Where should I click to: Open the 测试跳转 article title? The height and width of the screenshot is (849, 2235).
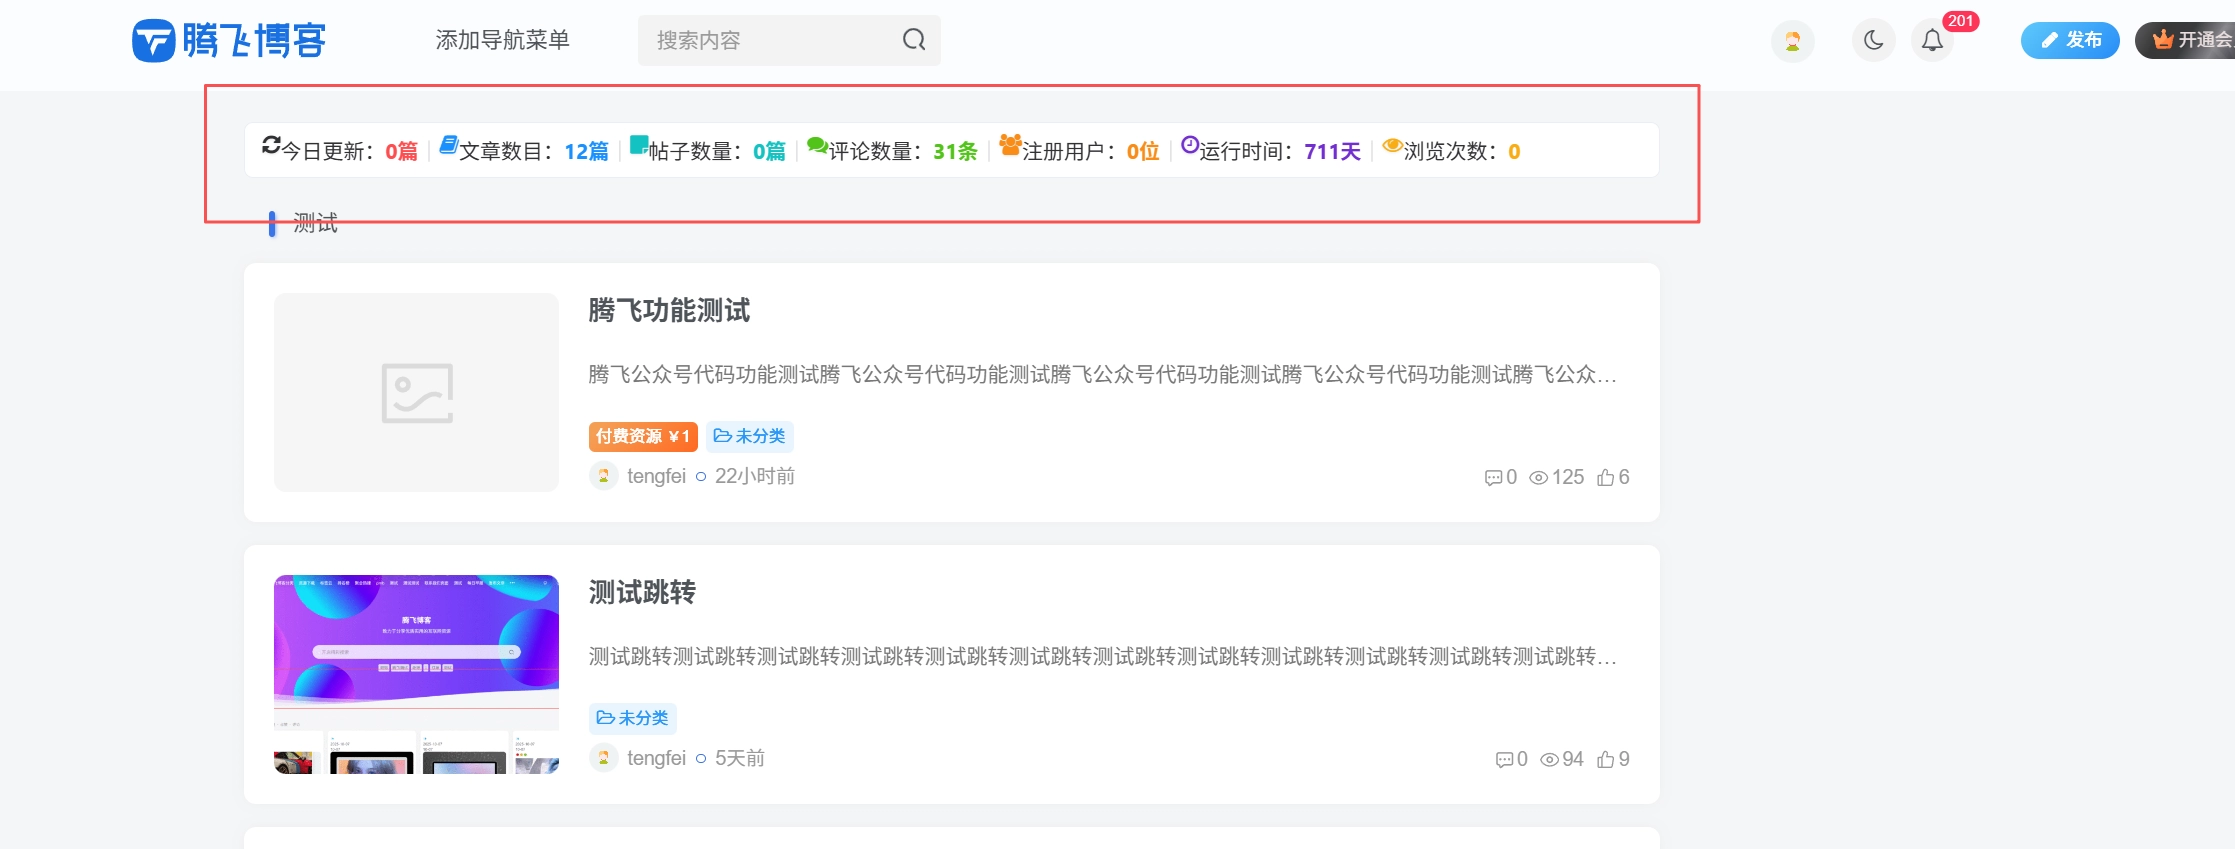(x=642, y=592)
